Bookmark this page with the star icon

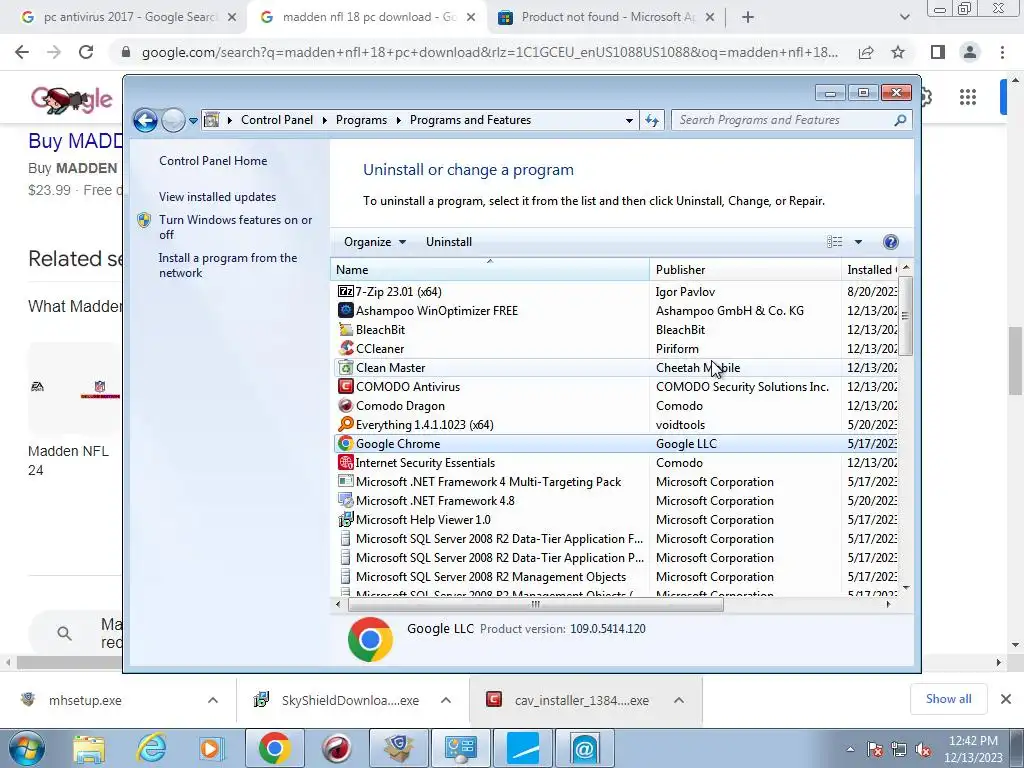coord(898,52)
